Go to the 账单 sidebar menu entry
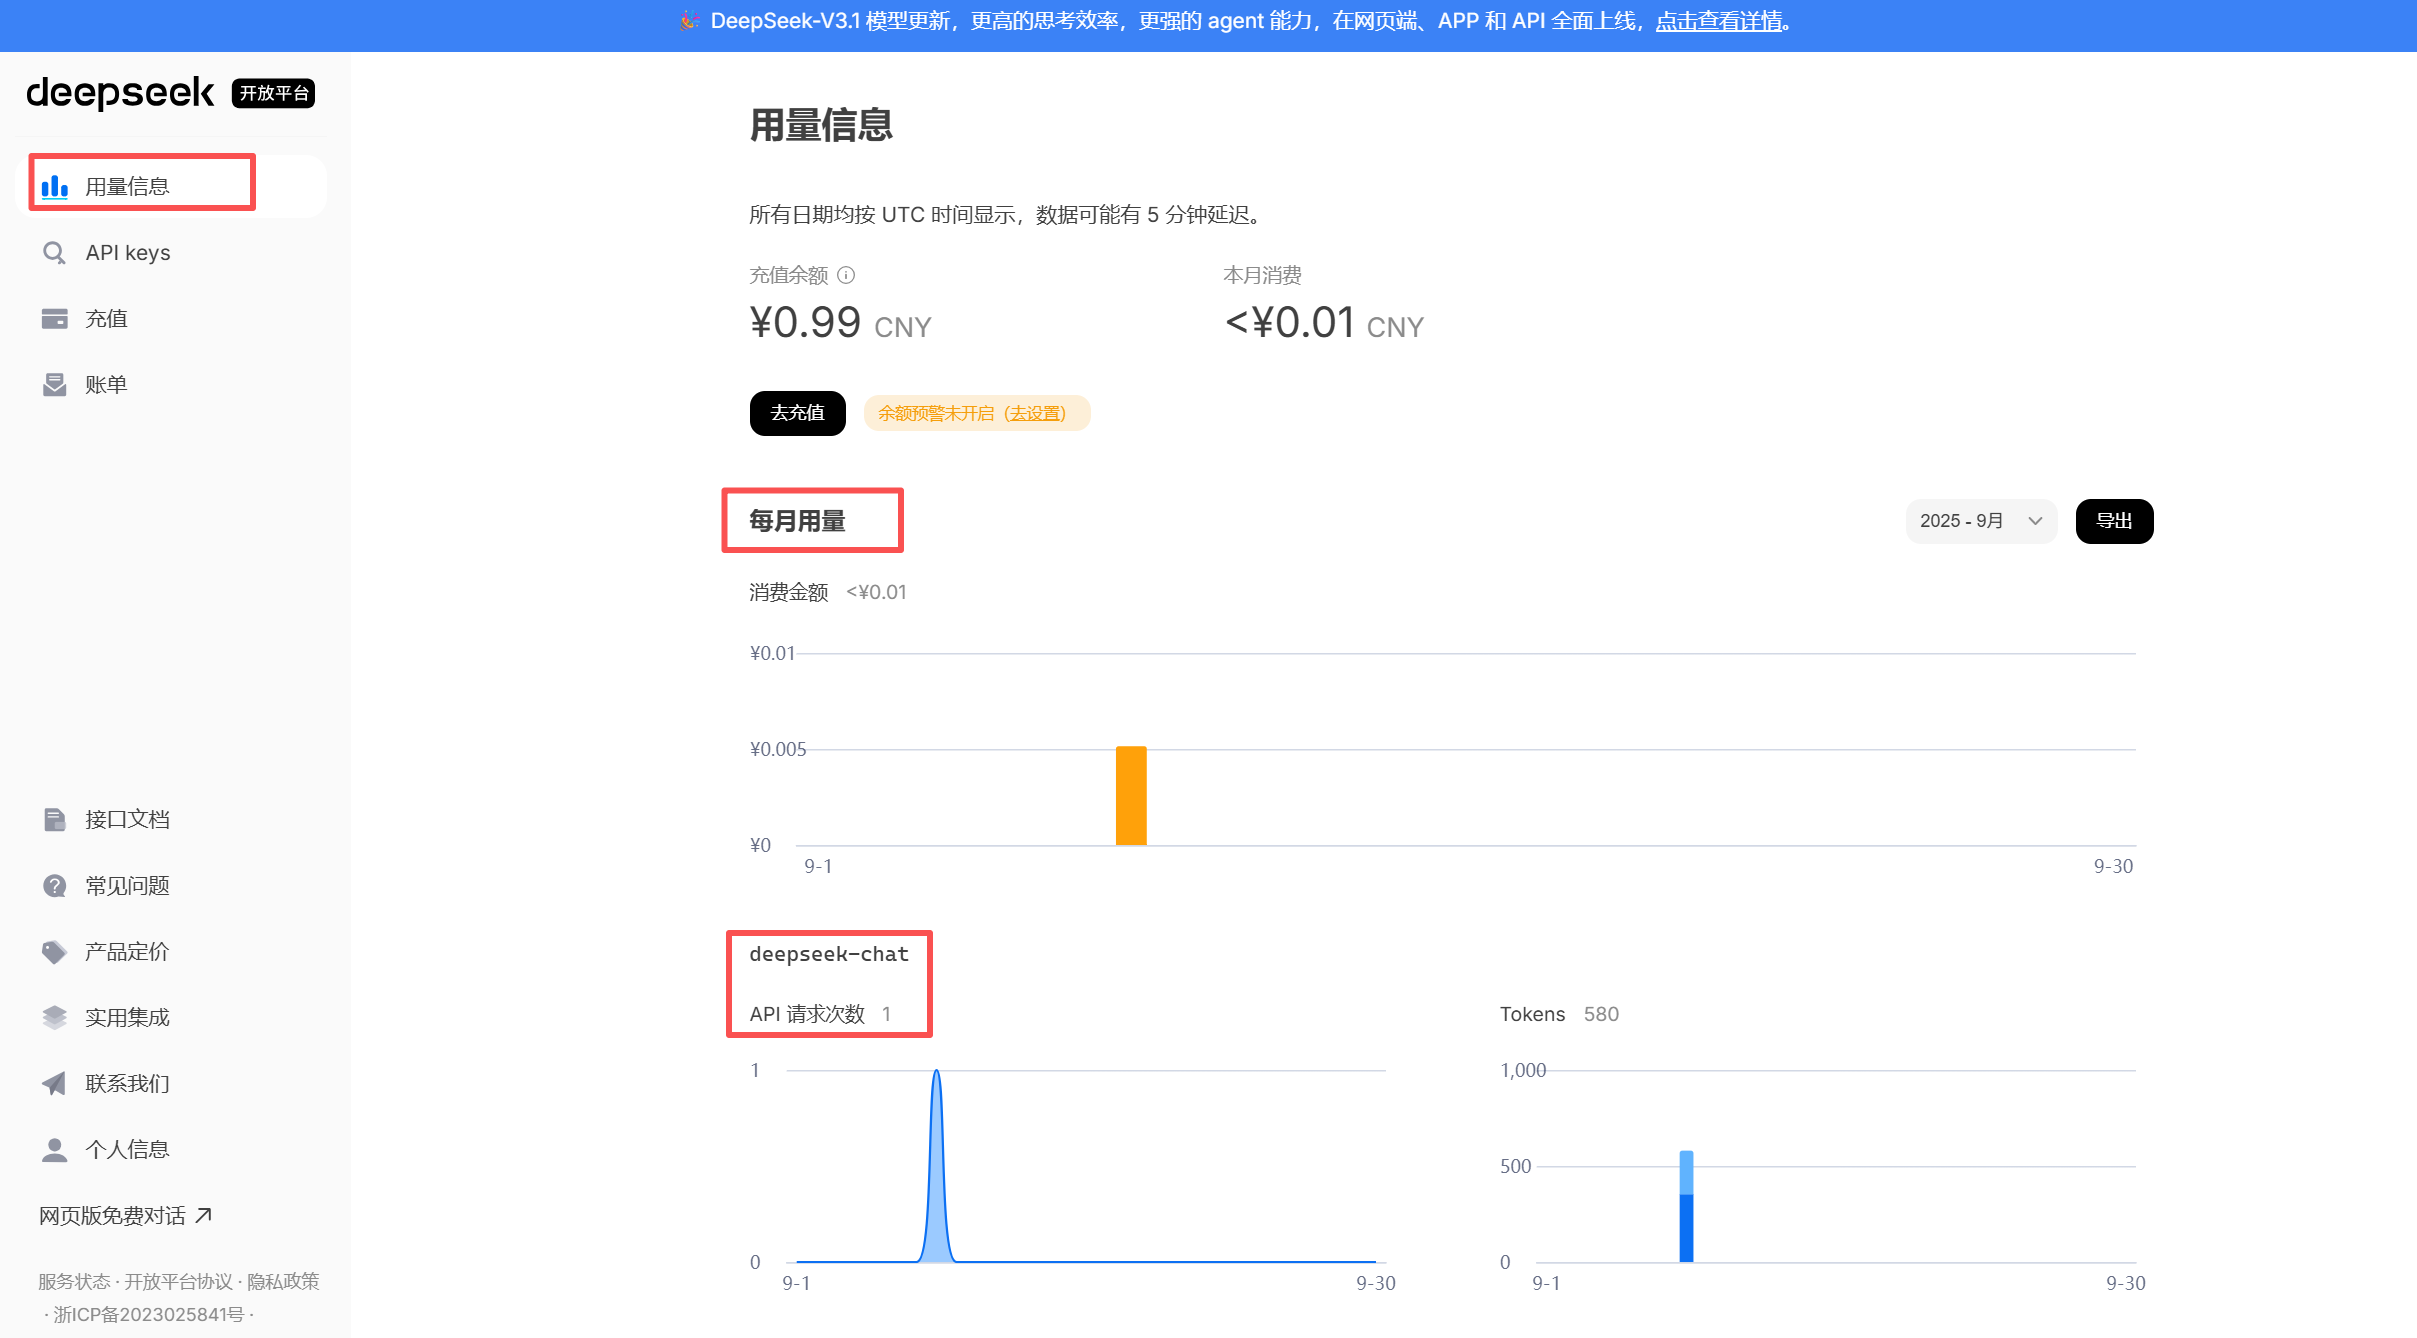Image resolution: width=2417 pixels, height=1338 pixels. [106, 385]
